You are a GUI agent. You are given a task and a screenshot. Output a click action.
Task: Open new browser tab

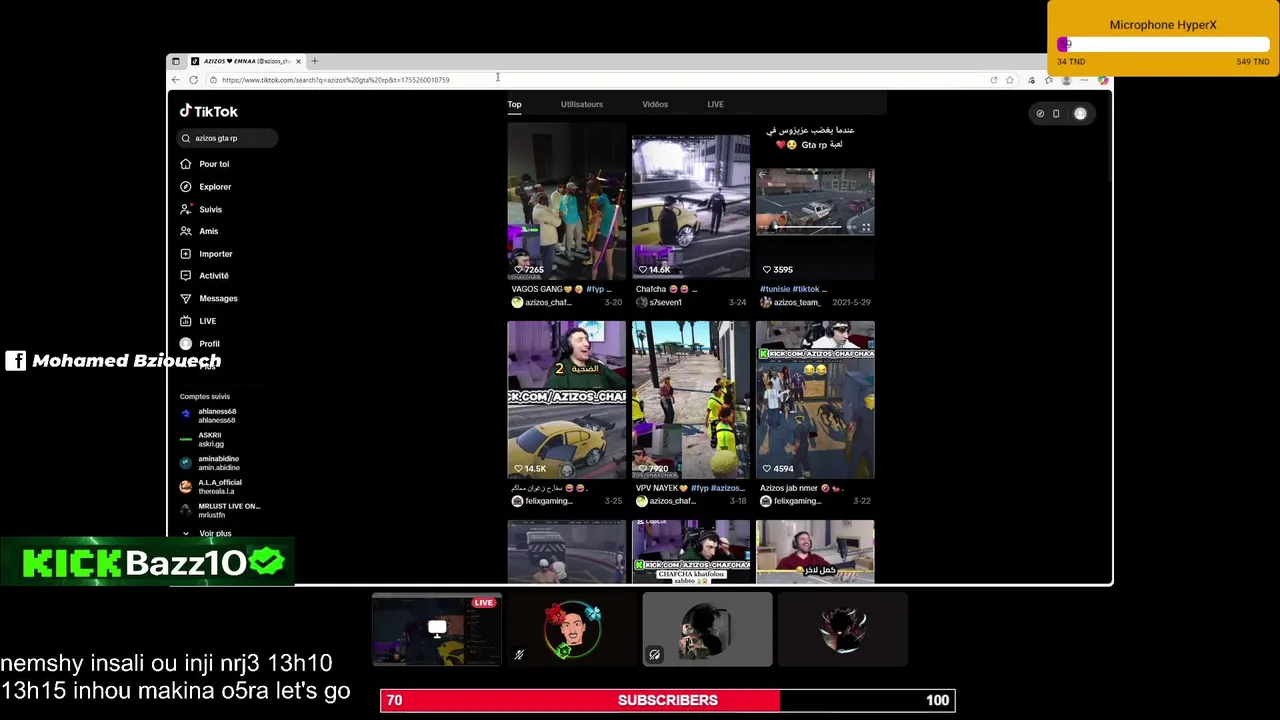pyautogui.click(x=314, y=61)
